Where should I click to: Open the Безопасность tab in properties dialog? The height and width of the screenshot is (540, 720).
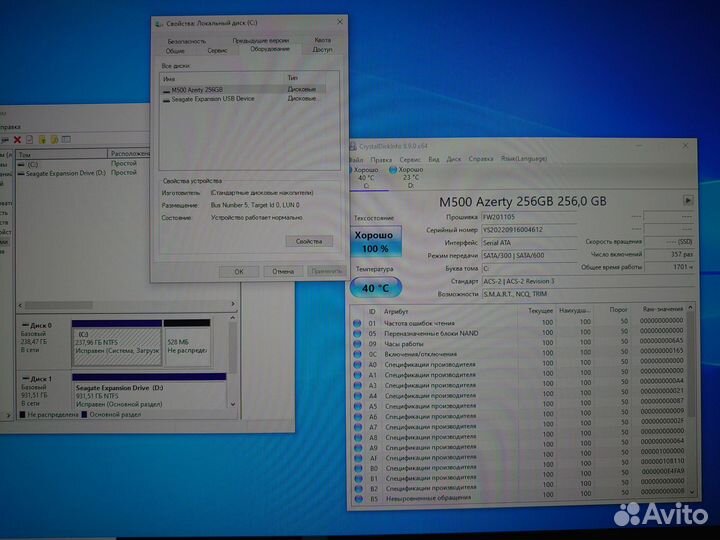(186, 41)
